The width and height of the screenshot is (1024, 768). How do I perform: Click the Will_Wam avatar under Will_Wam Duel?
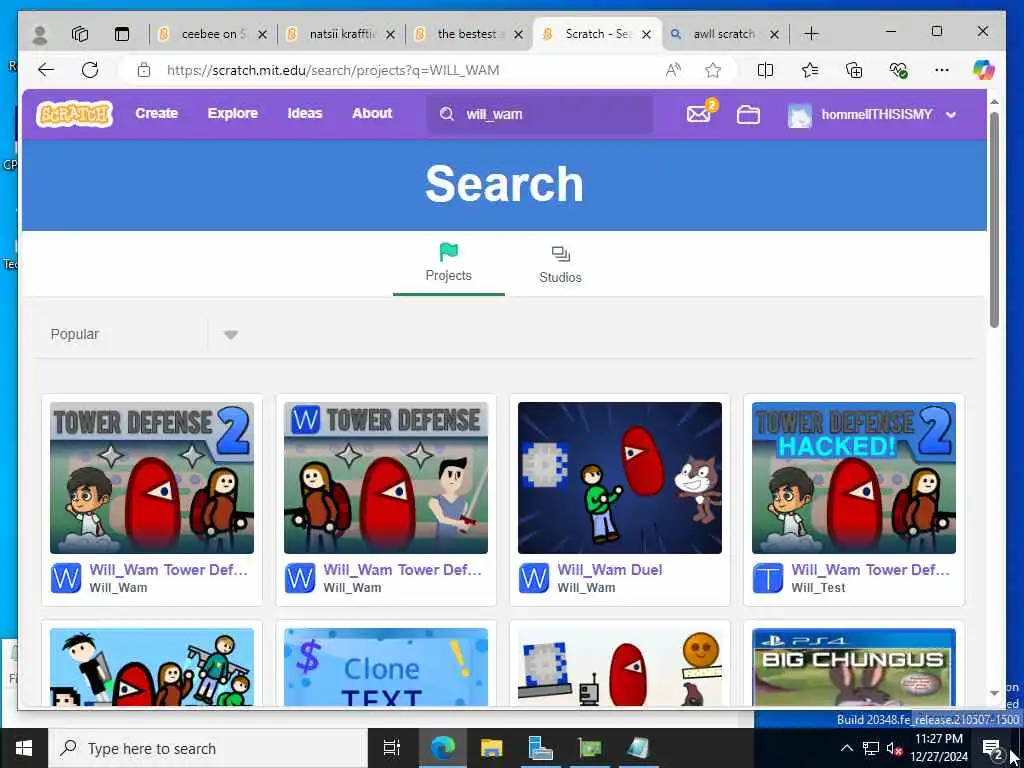tap(534, 578)
